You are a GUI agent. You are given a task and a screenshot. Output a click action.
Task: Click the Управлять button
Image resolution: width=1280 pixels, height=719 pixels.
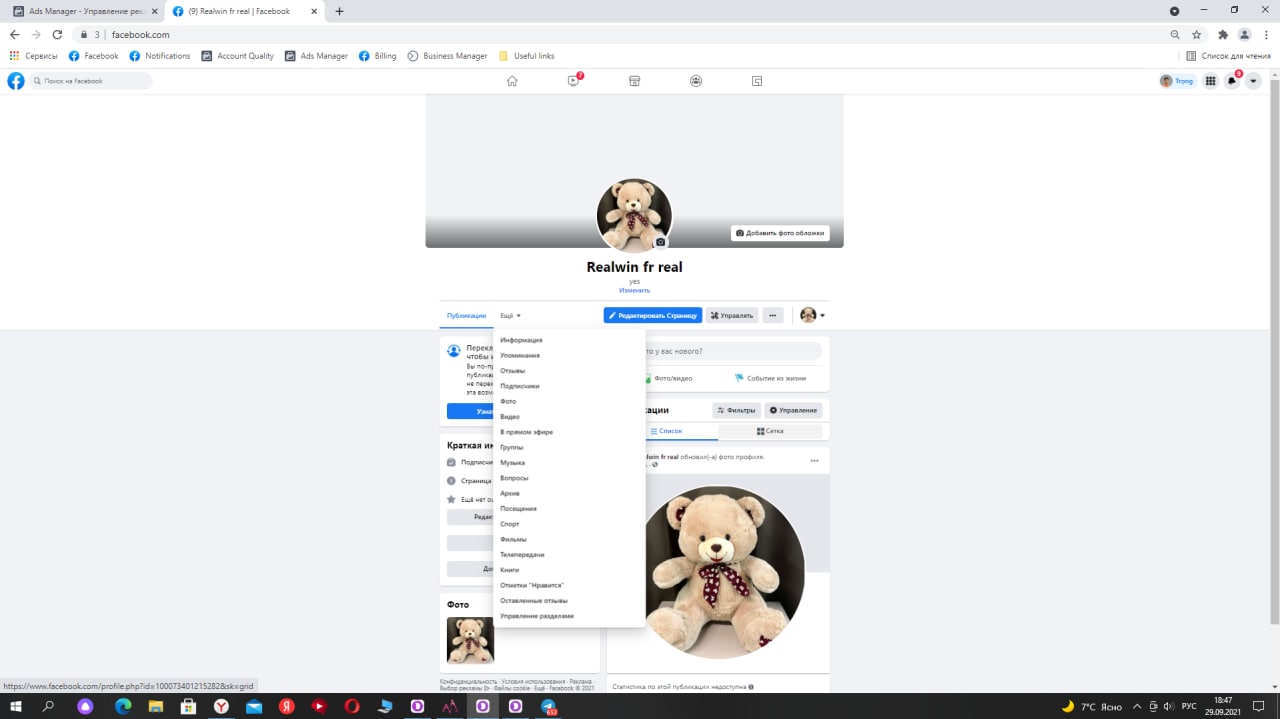tap(732, 315)
